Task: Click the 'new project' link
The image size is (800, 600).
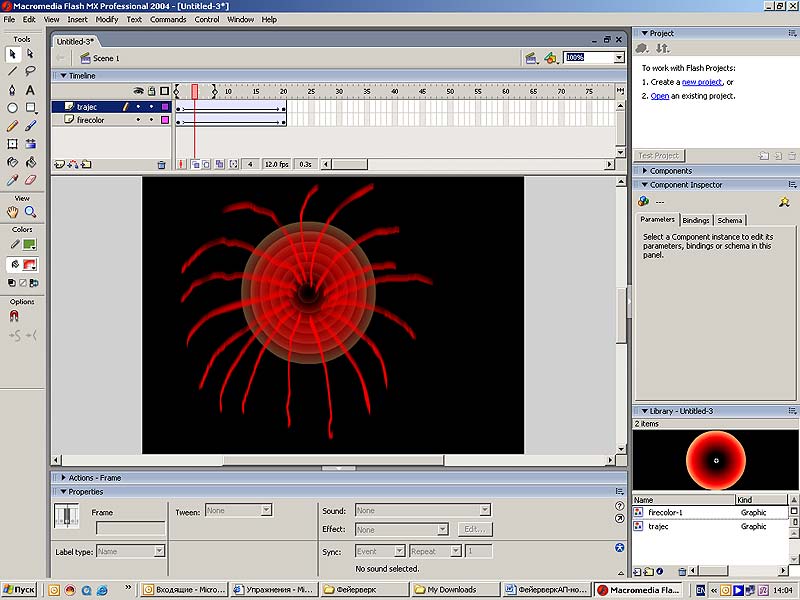Action: tap(702, 82)
